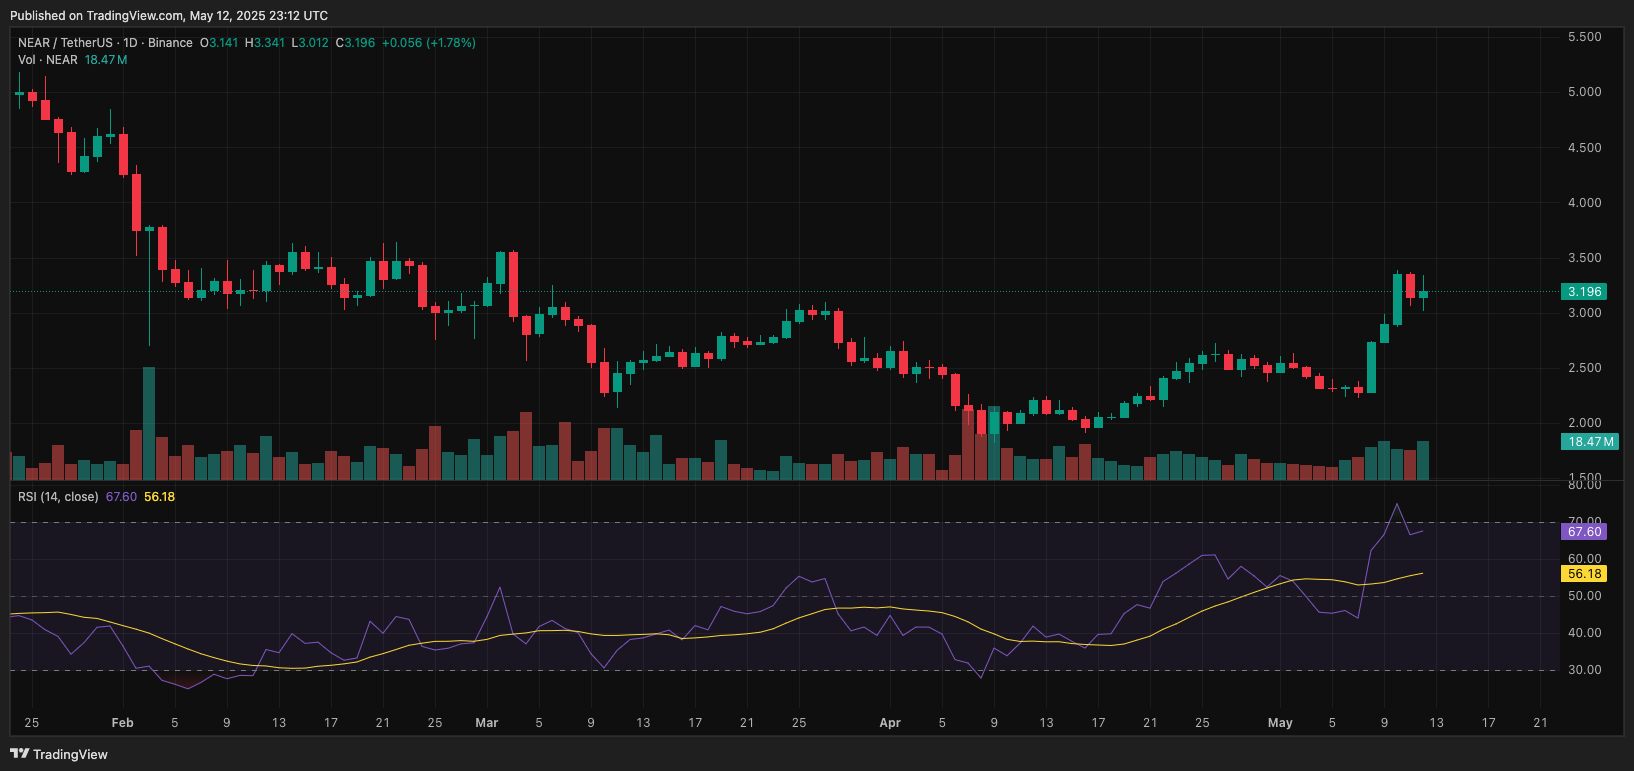Viewport: 1634px width, 771px height.
Task: Click the Apr label on the time axis
Action: [x=890, y=723]
